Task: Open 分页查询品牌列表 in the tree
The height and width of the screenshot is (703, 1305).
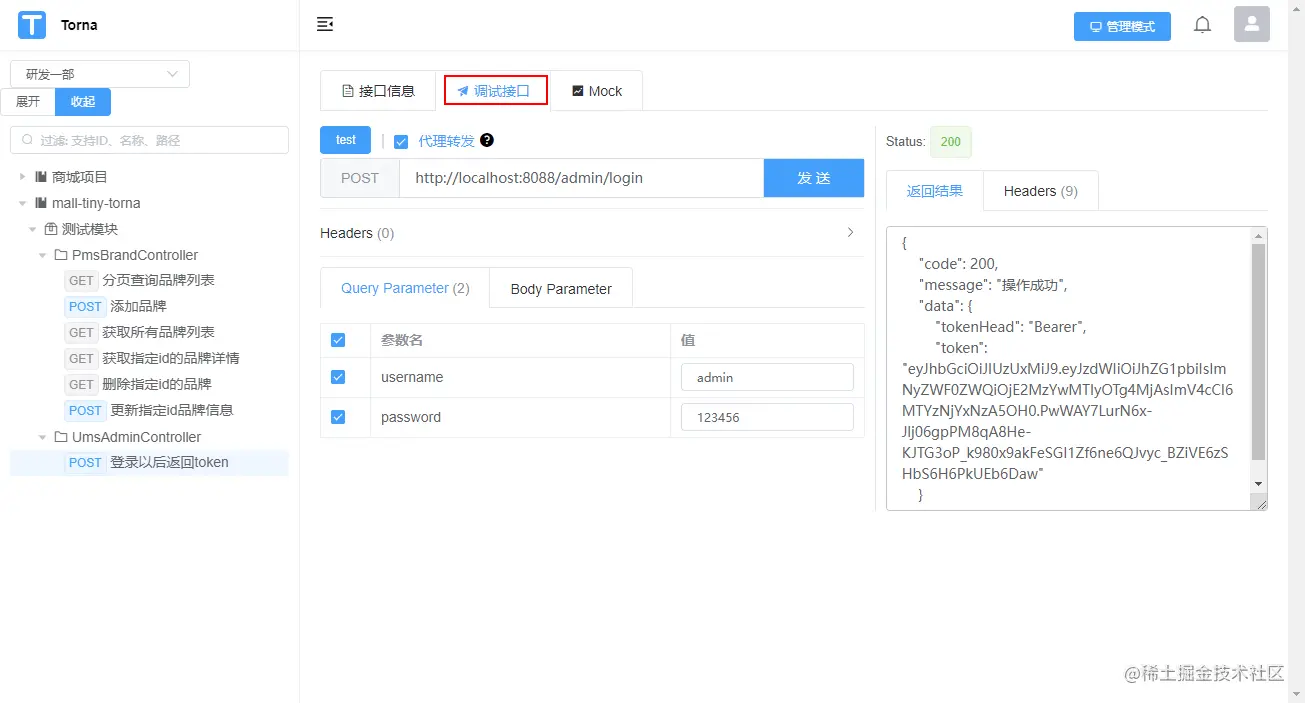Action: click(158, 281)
